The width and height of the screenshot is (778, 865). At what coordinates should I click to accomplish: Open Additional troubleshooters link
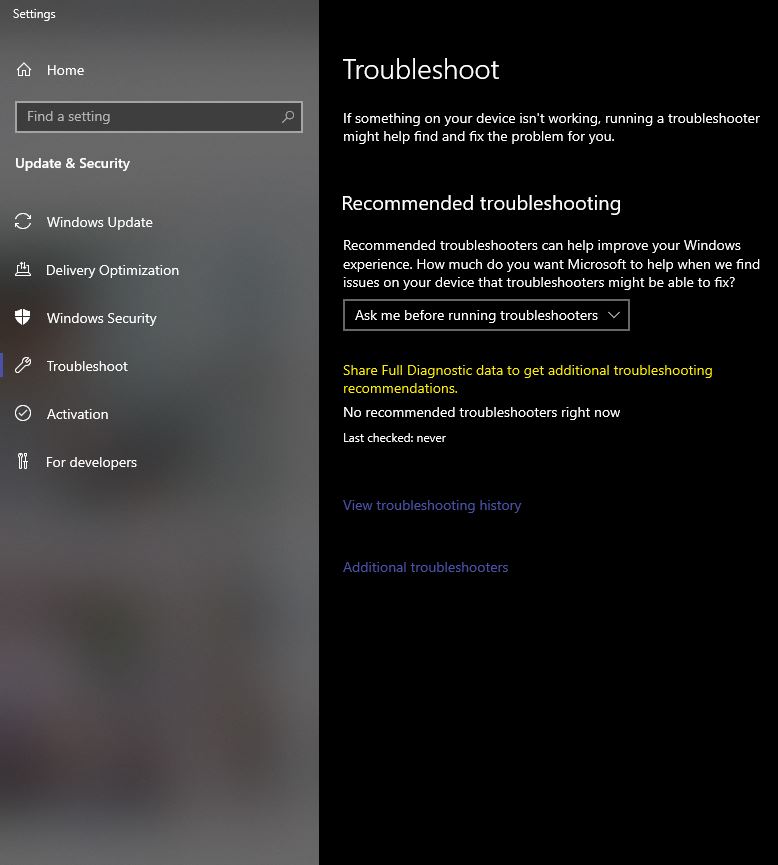click(x=425, y=567)
